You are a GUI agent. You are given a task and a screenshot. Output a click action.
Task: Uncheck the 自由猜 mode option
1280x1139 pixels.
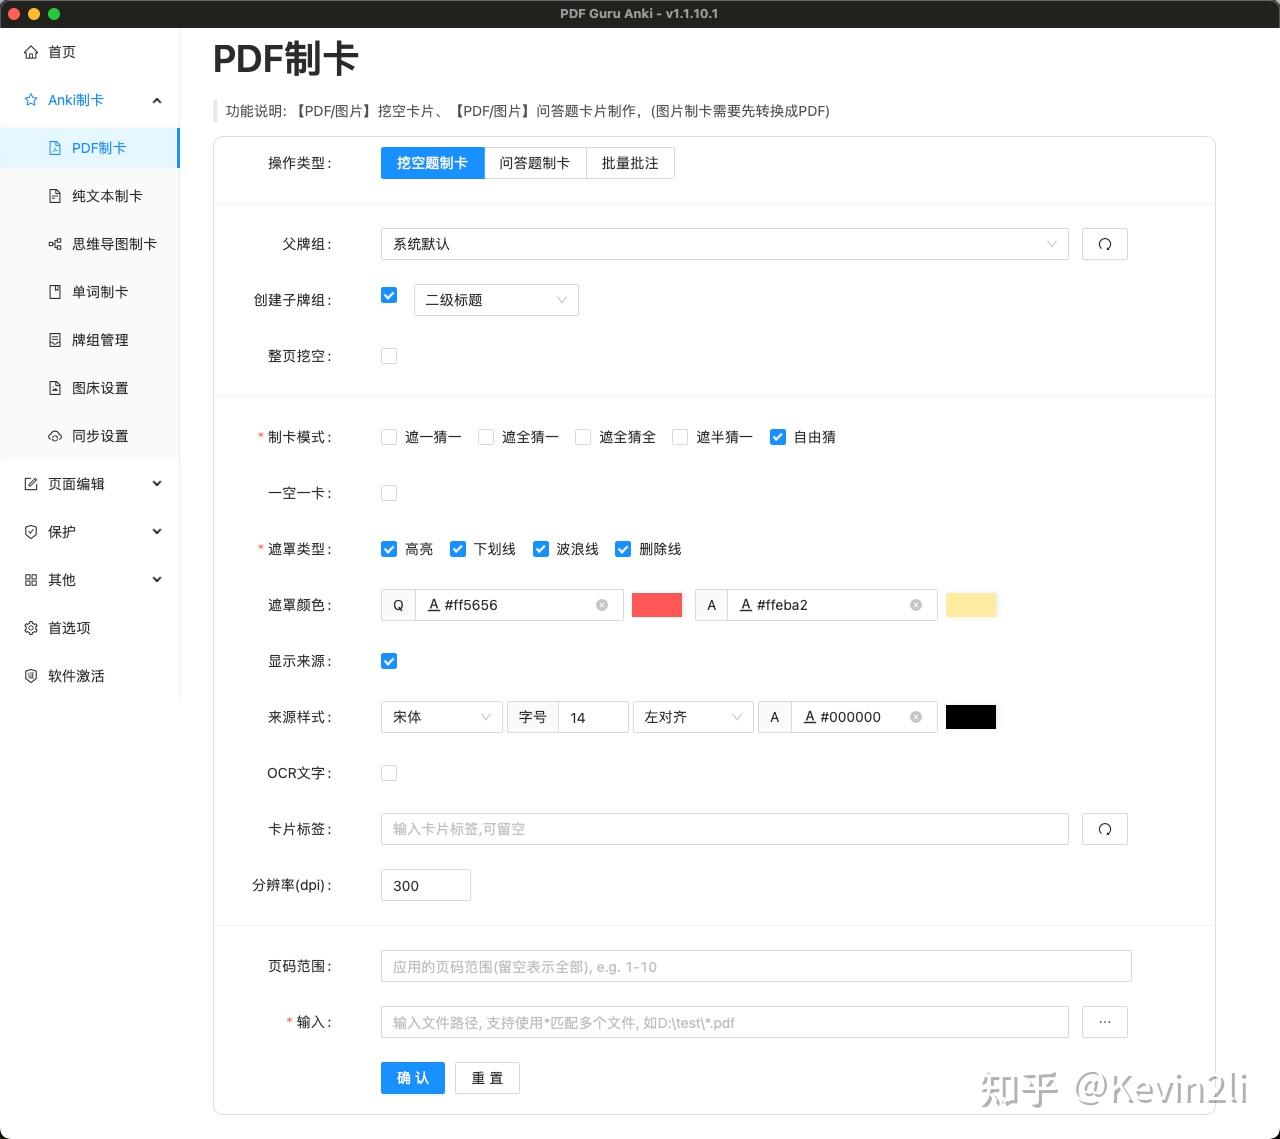778,437
